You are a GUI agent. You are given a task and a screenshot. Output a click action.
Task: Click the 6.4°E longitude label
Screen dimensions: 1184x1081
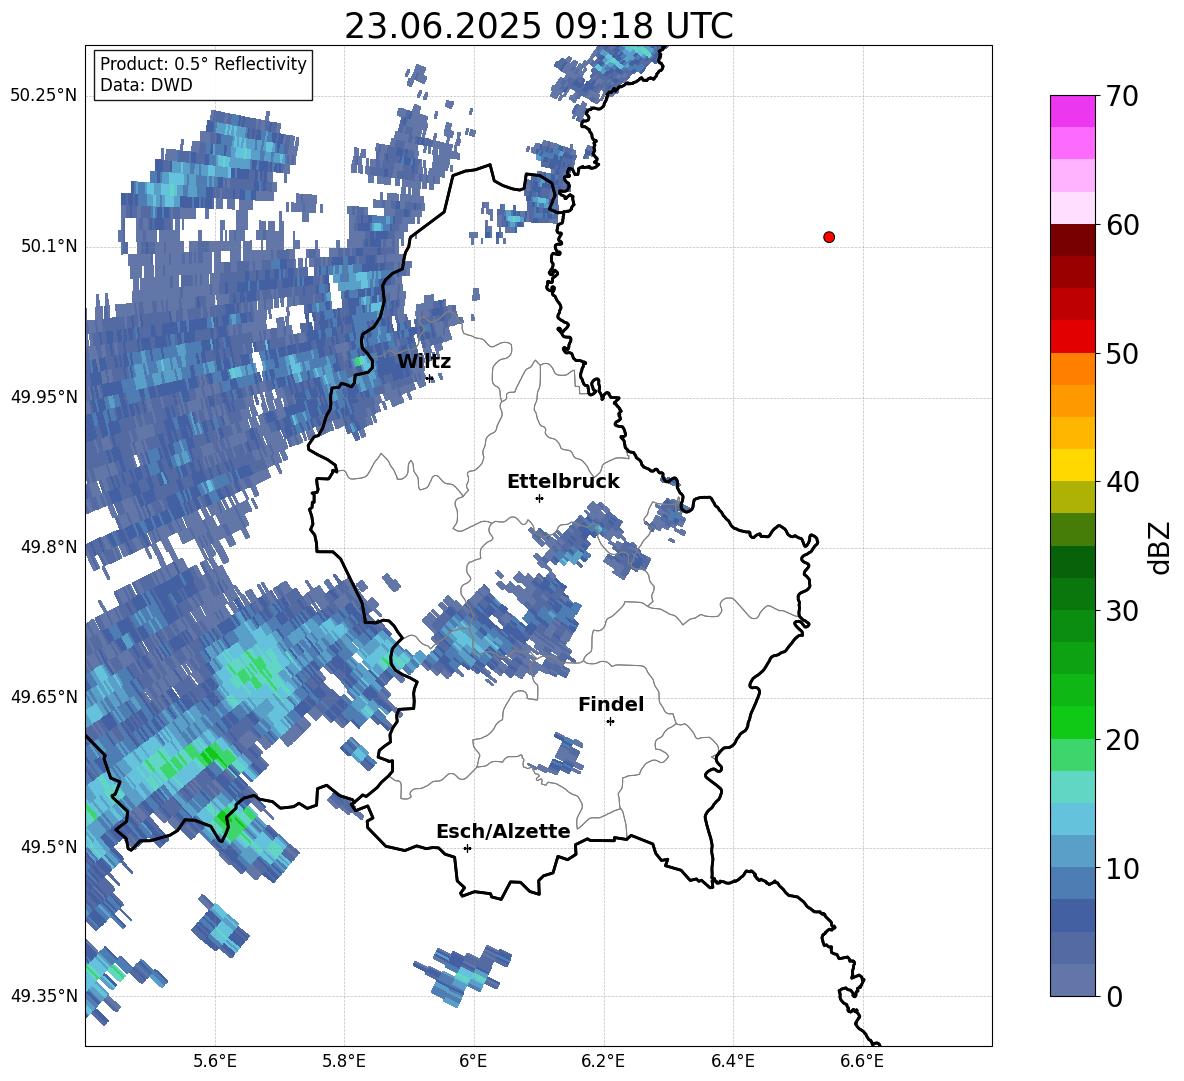click(732, 1061)
